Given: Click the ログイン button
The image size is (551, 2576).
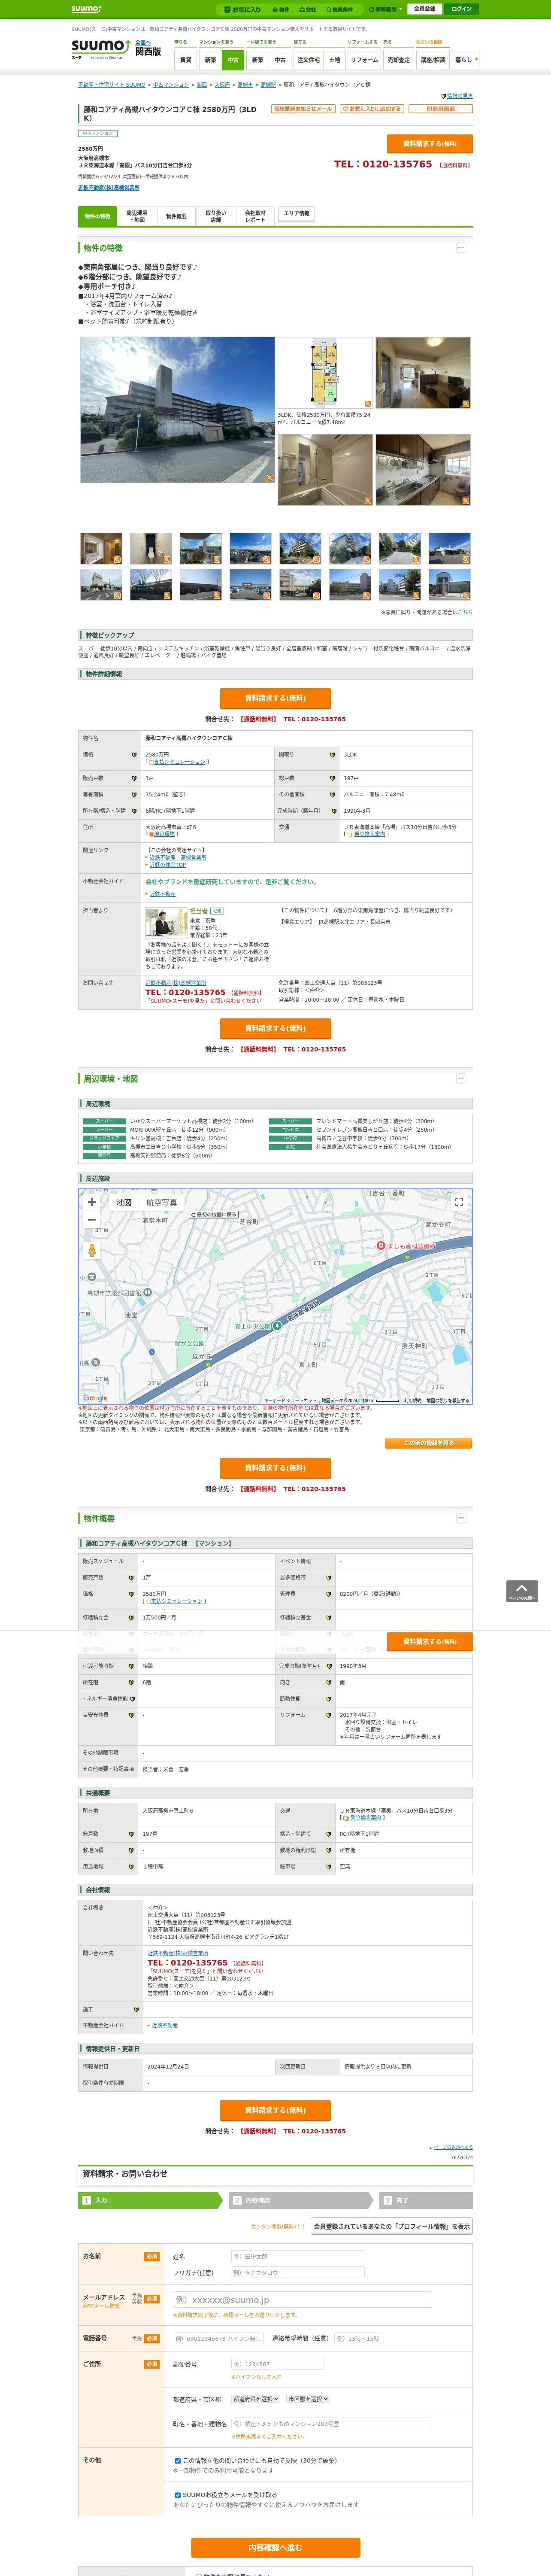Looking at the screenshot, I should point(461,9).
